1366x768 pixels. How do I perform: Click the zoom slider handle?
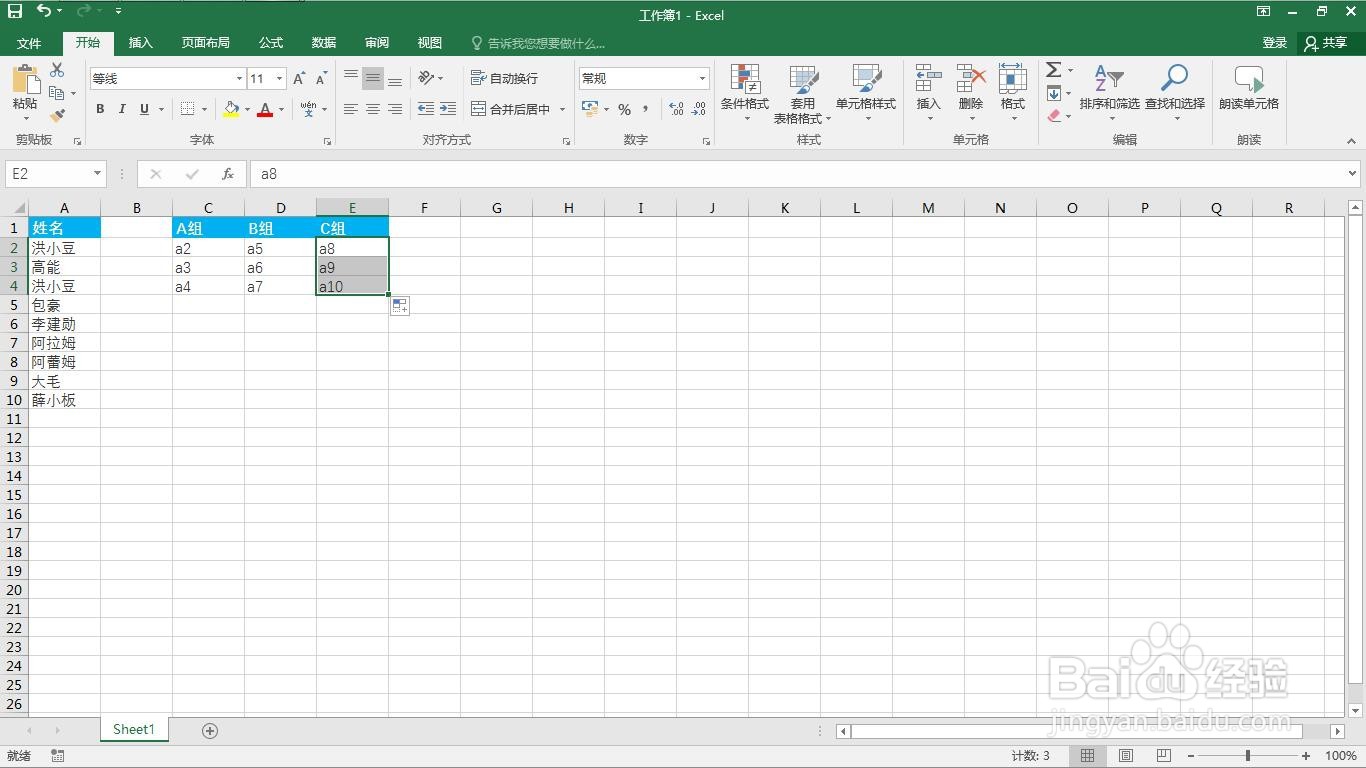[x=1248, y=756]
